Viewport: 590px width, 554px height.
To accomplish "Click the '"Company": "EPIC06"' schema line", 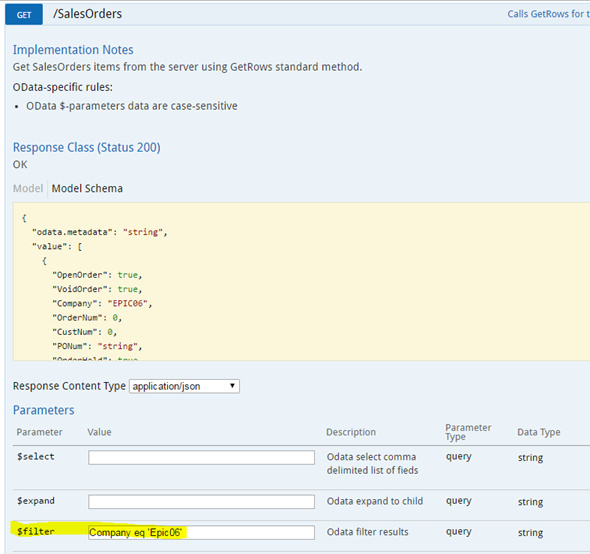I will pyautogui.click(x=102, y=303).
